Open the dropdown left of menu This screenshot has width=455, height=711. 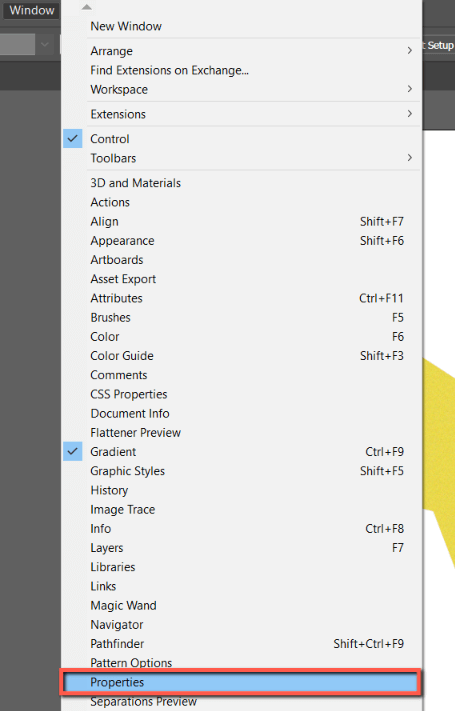(44, 44)
